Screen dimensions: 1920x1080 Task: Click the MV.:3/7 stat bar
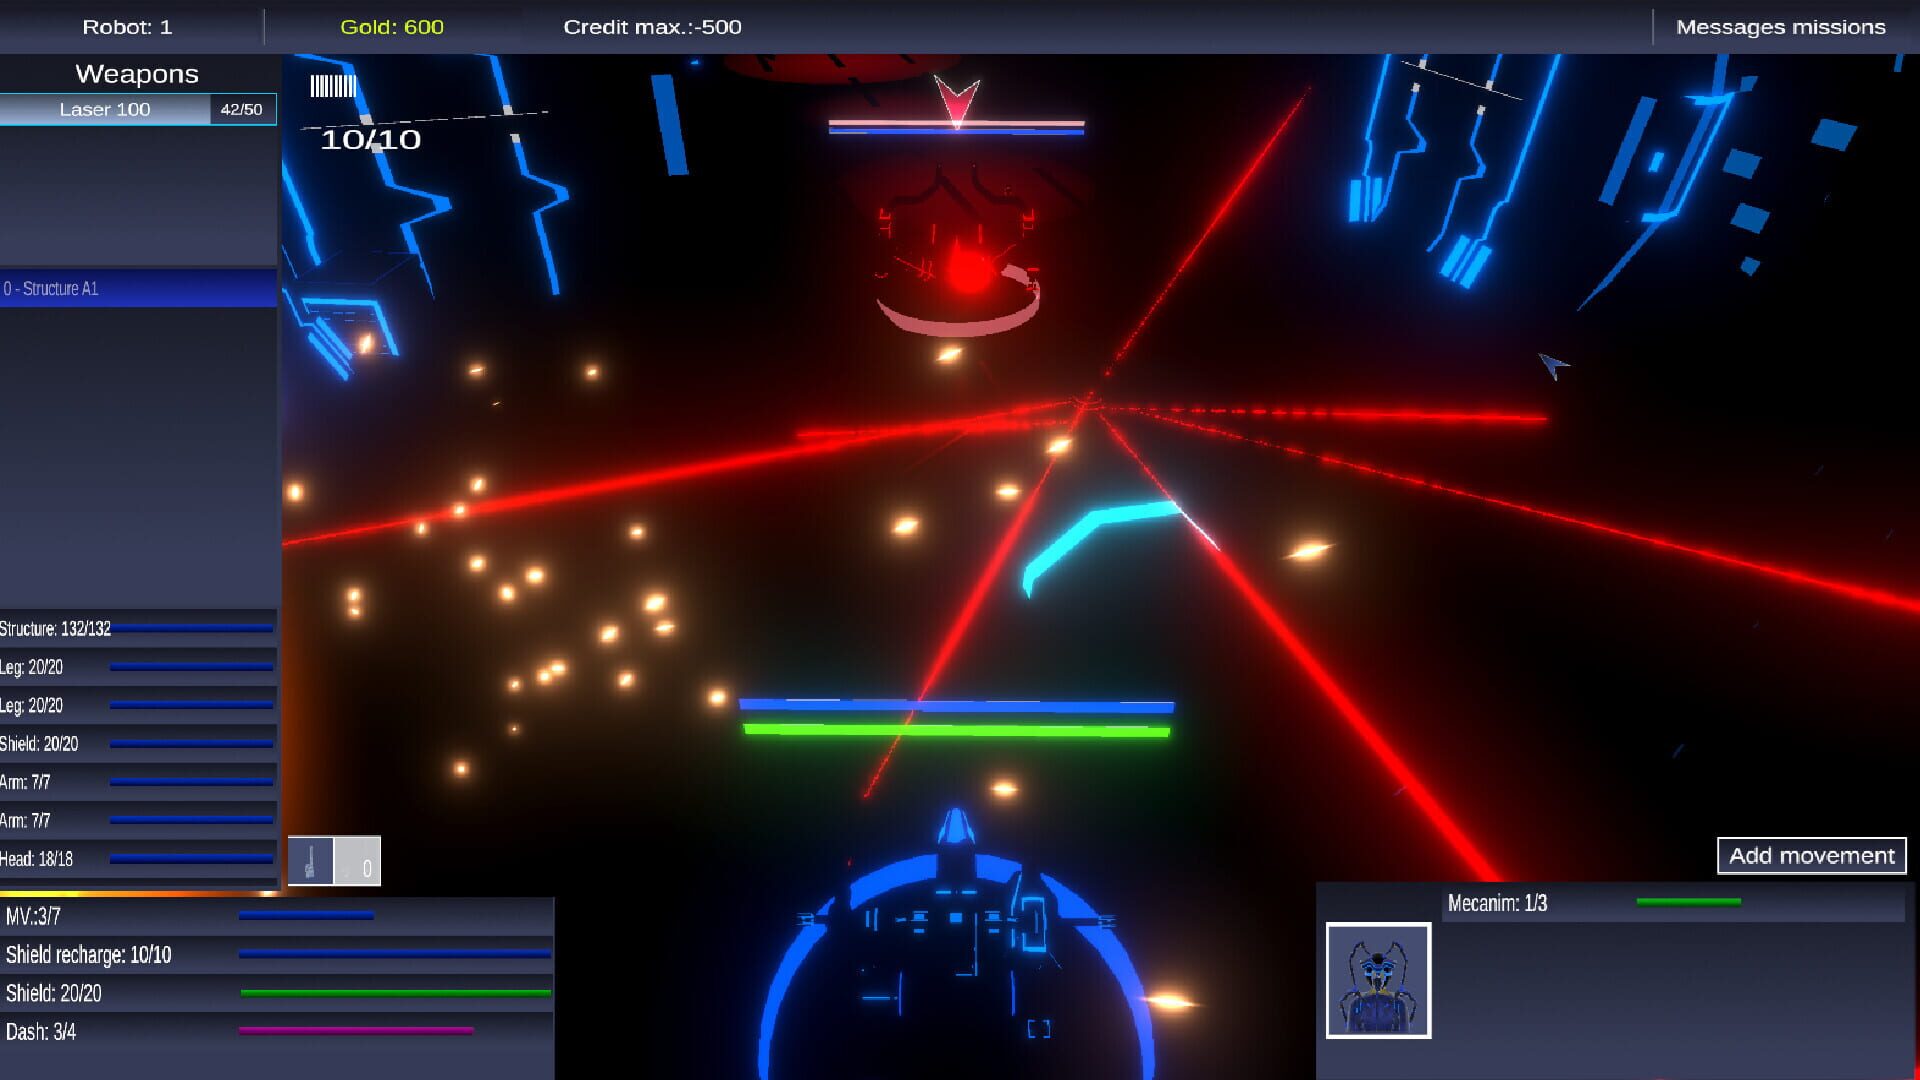[x=140, y=915]
